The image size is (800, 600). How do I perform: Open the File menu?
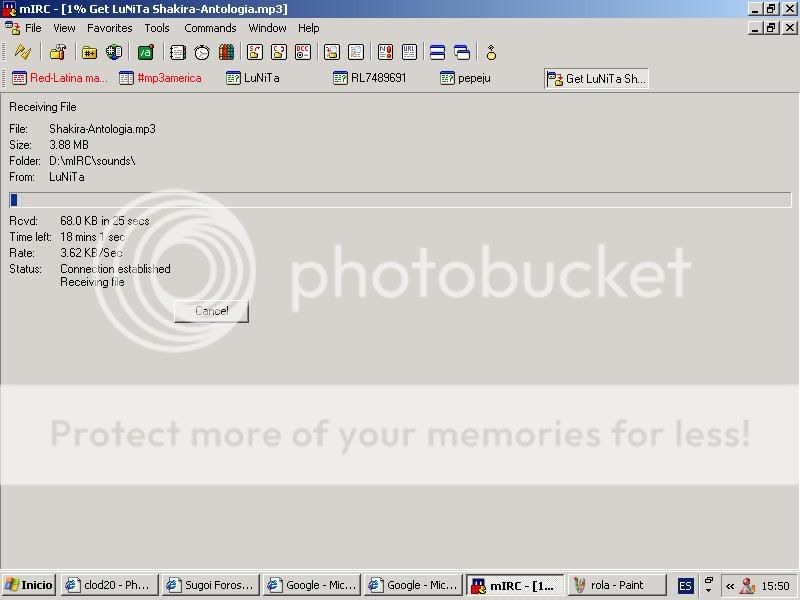click(x=33, y=28)
